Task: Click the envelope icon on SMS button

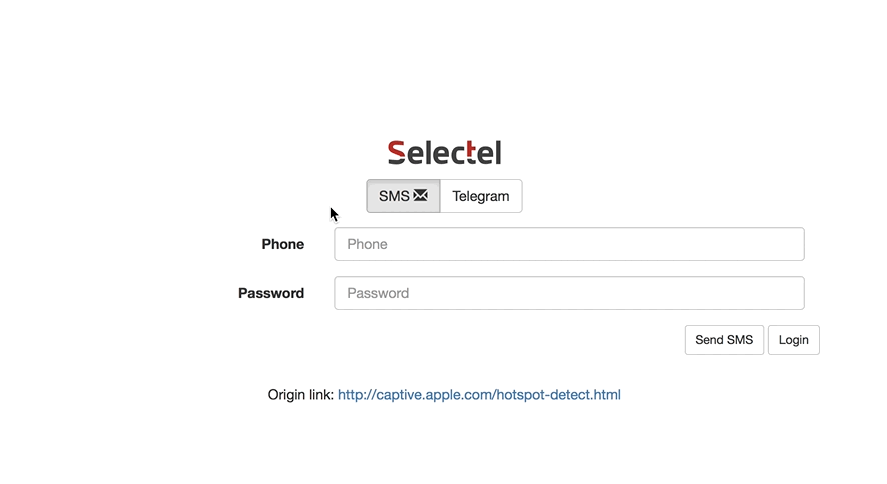Action: 421,196
